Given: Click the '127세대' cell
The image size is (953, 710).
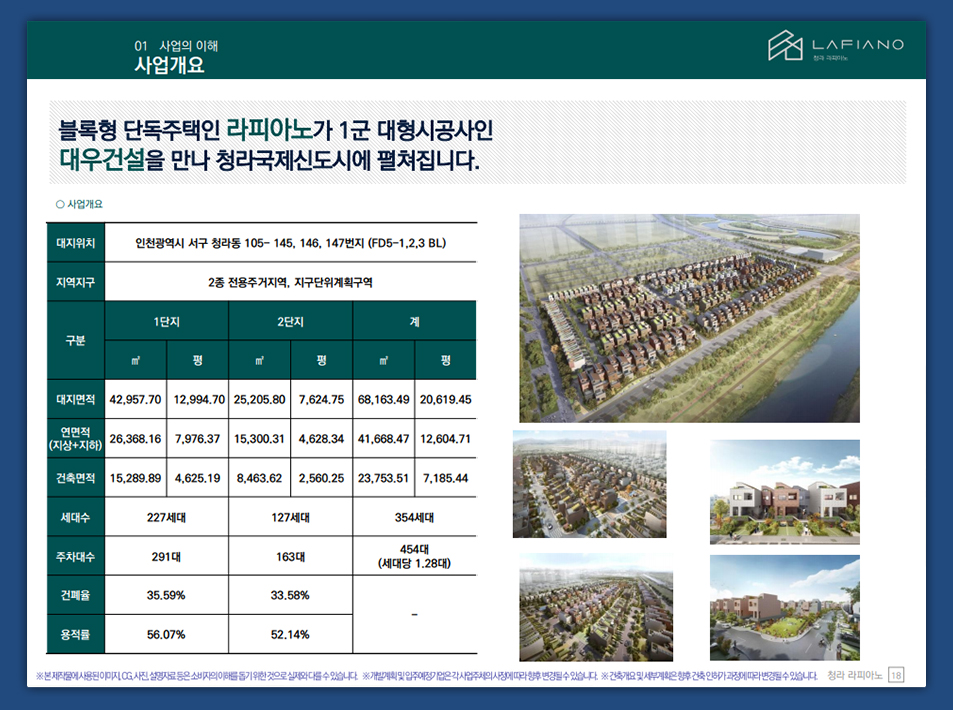Looking at the screenshot, I should [x=291, y=517].
